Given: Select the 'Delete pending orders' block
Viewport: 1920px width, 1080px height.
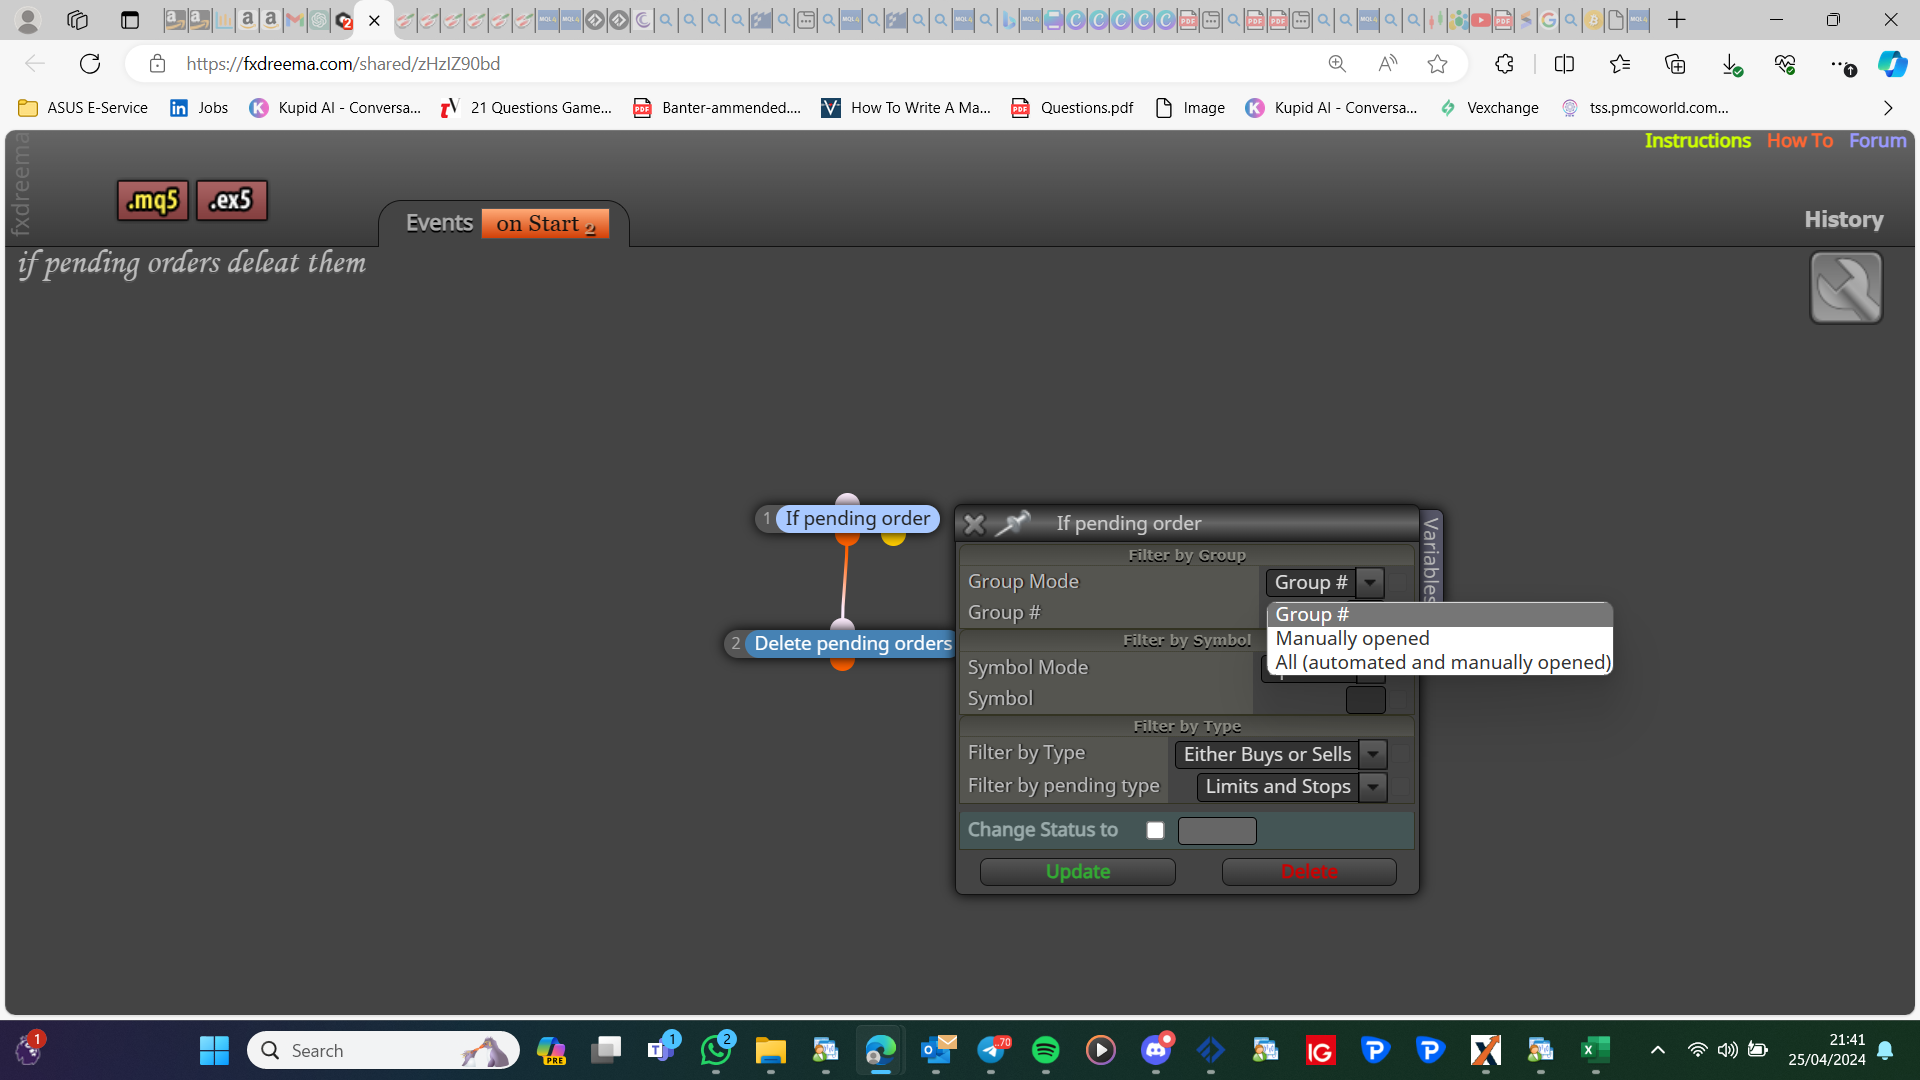Looking at the screenshot, I should (852, 644).
